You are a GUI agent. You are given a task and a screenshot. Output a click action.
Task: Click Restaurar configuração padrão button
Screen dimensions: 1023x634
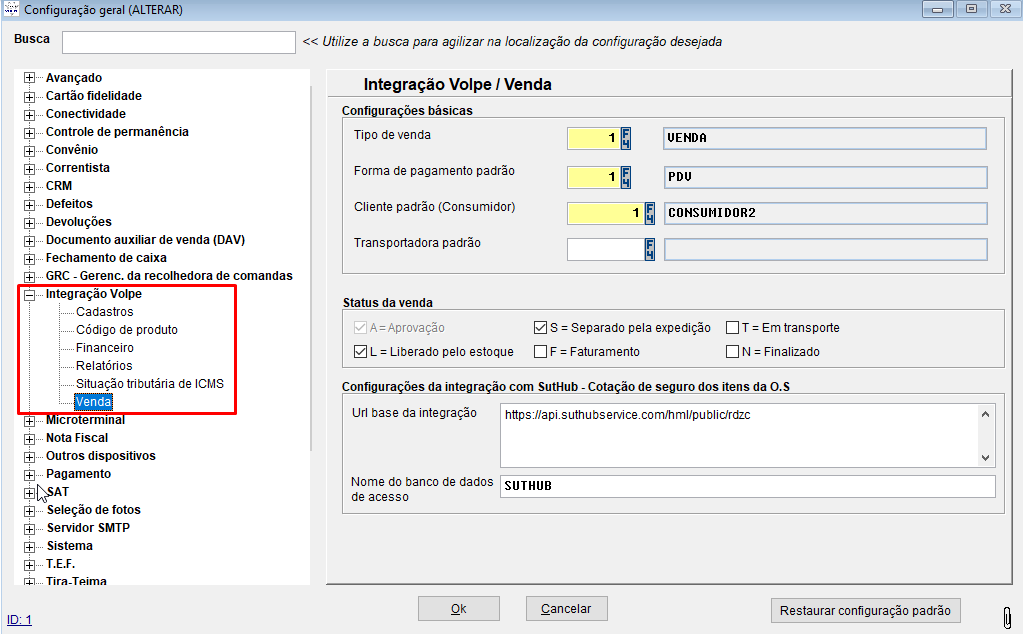pyautogui.click(x=866, y=610)
